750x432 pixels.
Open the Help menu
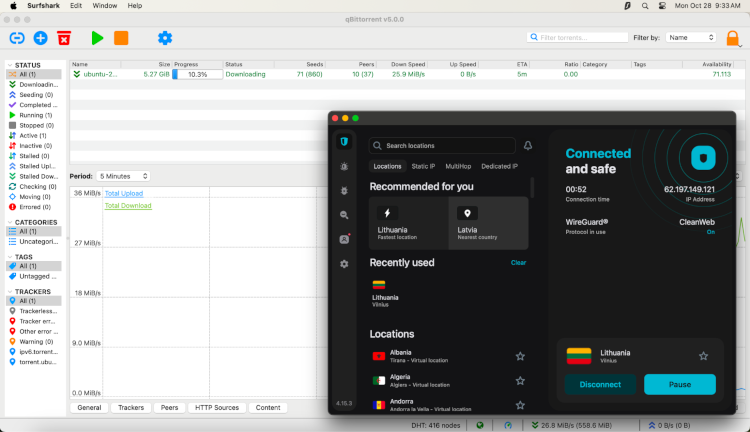135,6
